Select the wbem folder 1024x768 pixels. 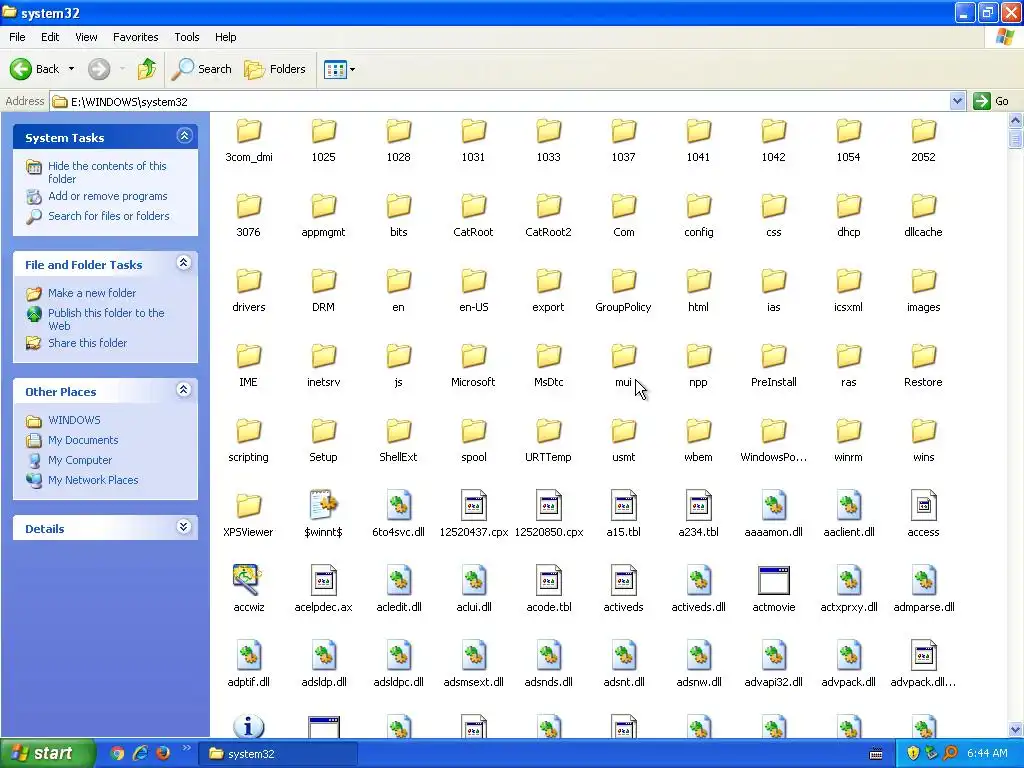click(699, 441)
